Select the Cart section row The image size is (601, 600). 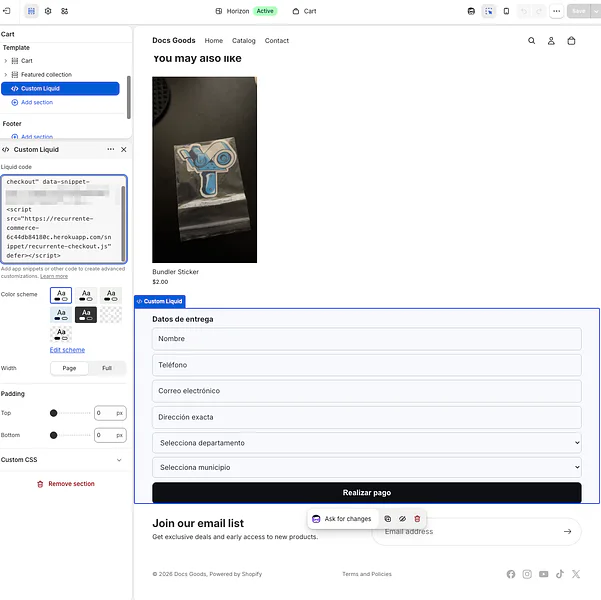[61, 61]
